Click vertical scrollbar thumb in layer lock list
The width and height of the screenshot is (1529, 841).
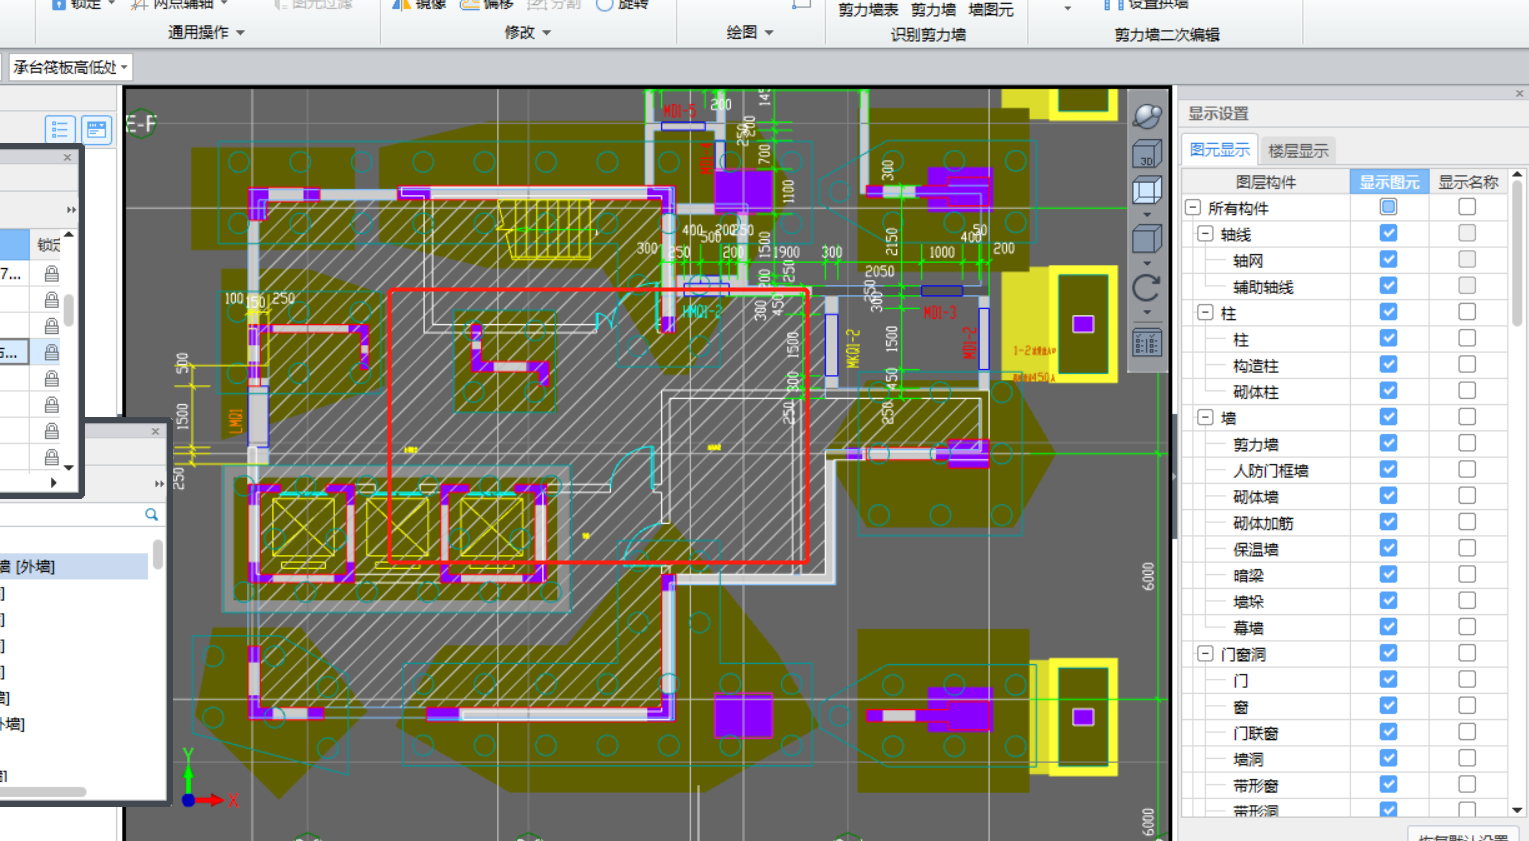(69, 309)
